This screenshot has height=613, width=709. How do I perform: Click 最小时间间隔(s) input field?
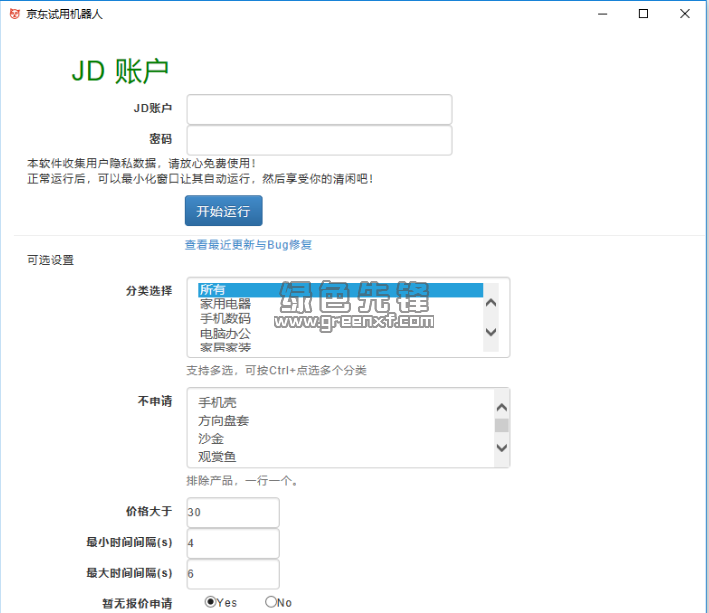point(233,543)
